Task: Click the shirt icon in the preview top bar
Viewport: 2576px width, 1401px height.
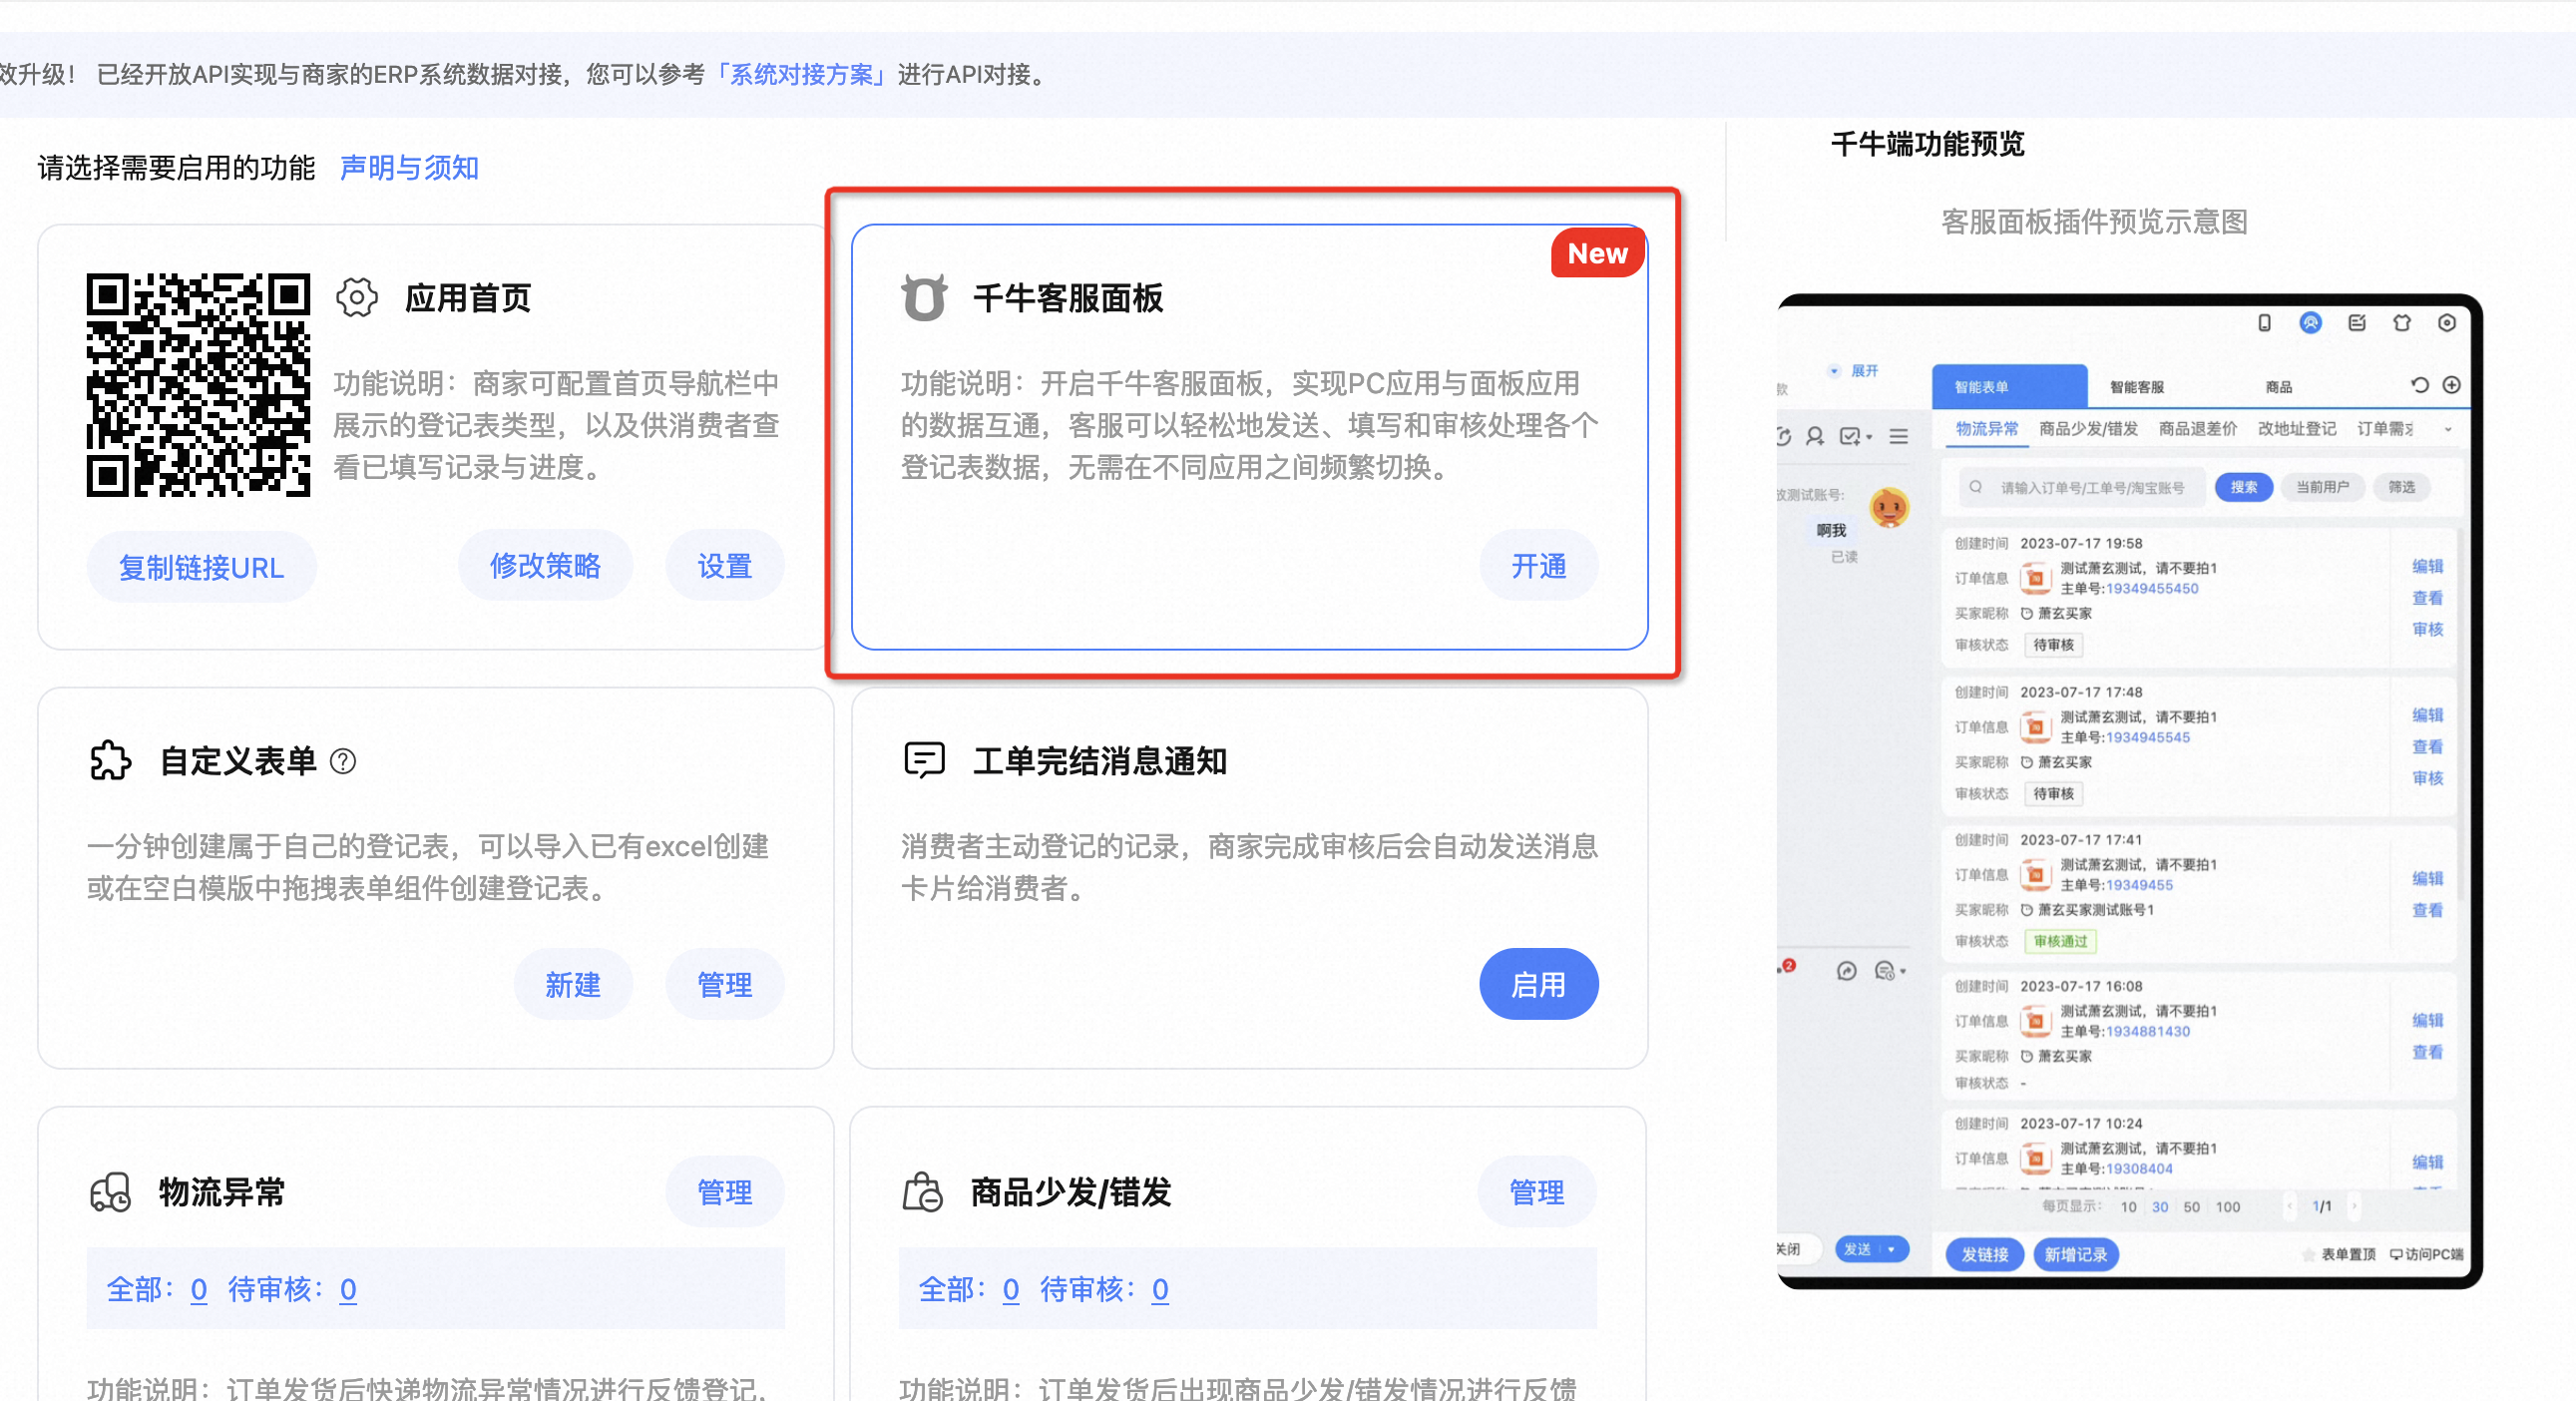Action: point(2401,323)
